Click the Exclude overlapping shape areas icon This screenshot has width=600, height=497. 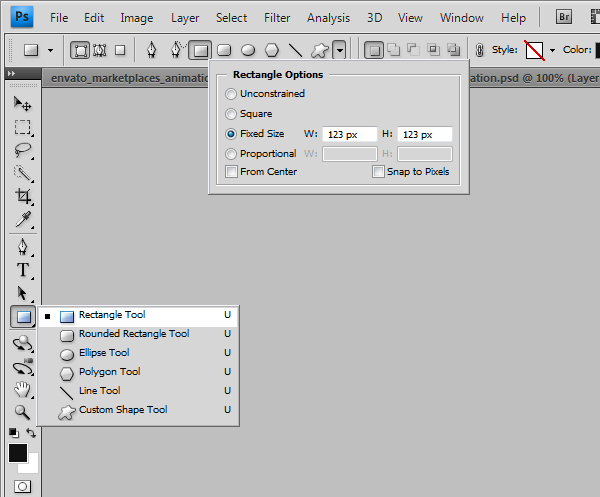coord(454,49)
